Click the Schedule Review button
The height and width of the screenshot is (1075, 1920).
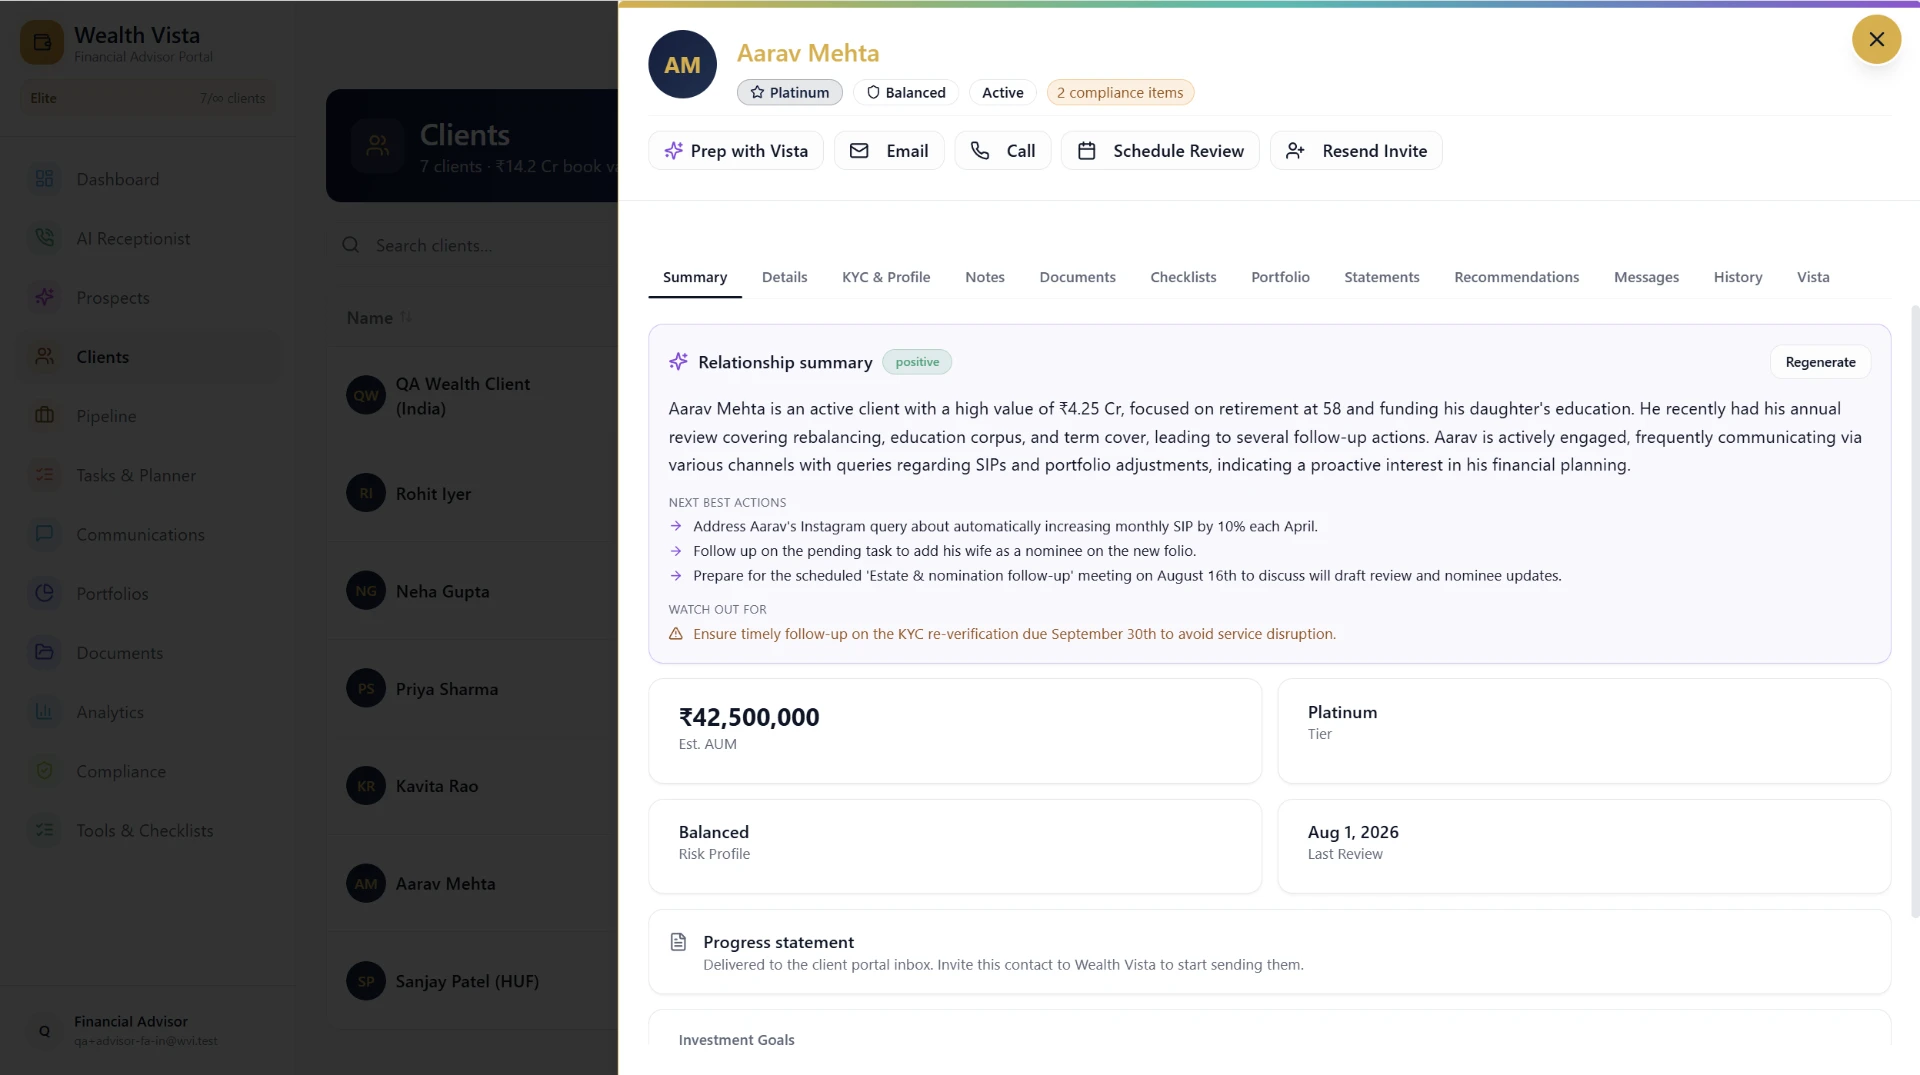pyautogui.click(x=1160, y=151)
